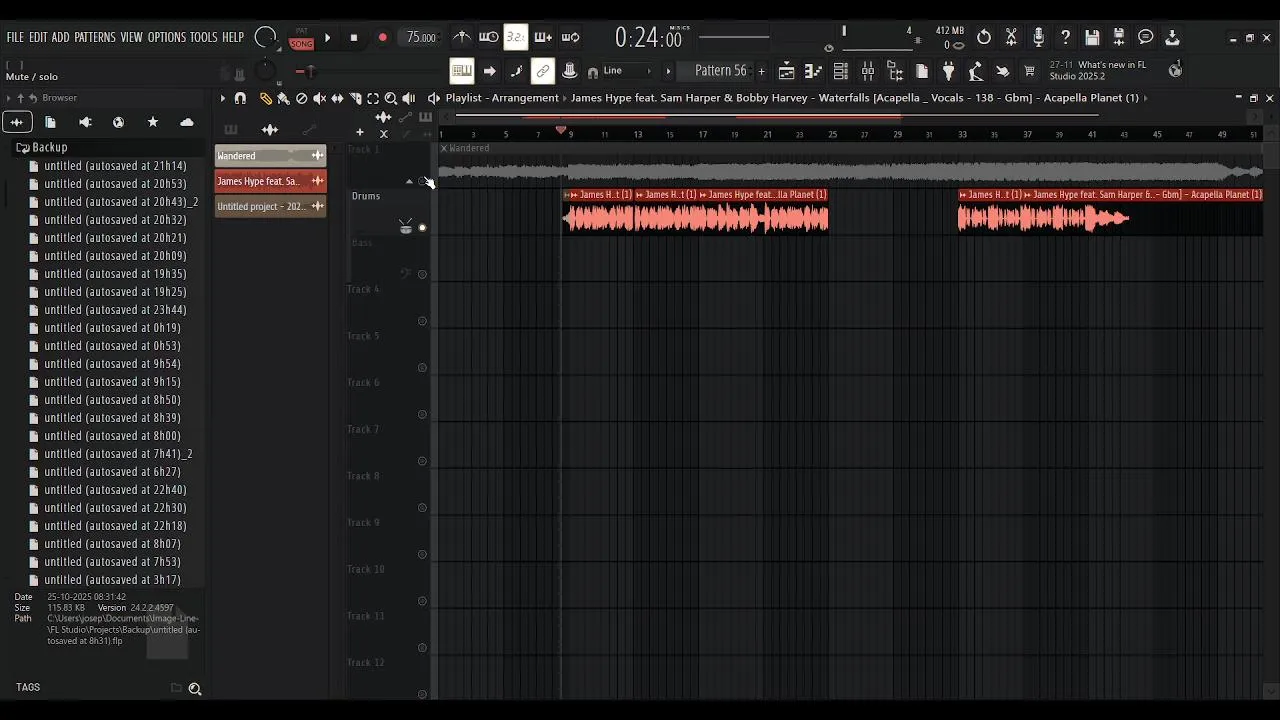This screenshot has height=720, width=1280.
Task: Select James Hype feat. Sa.. clip in picker
Action: (x=270, y=181)
